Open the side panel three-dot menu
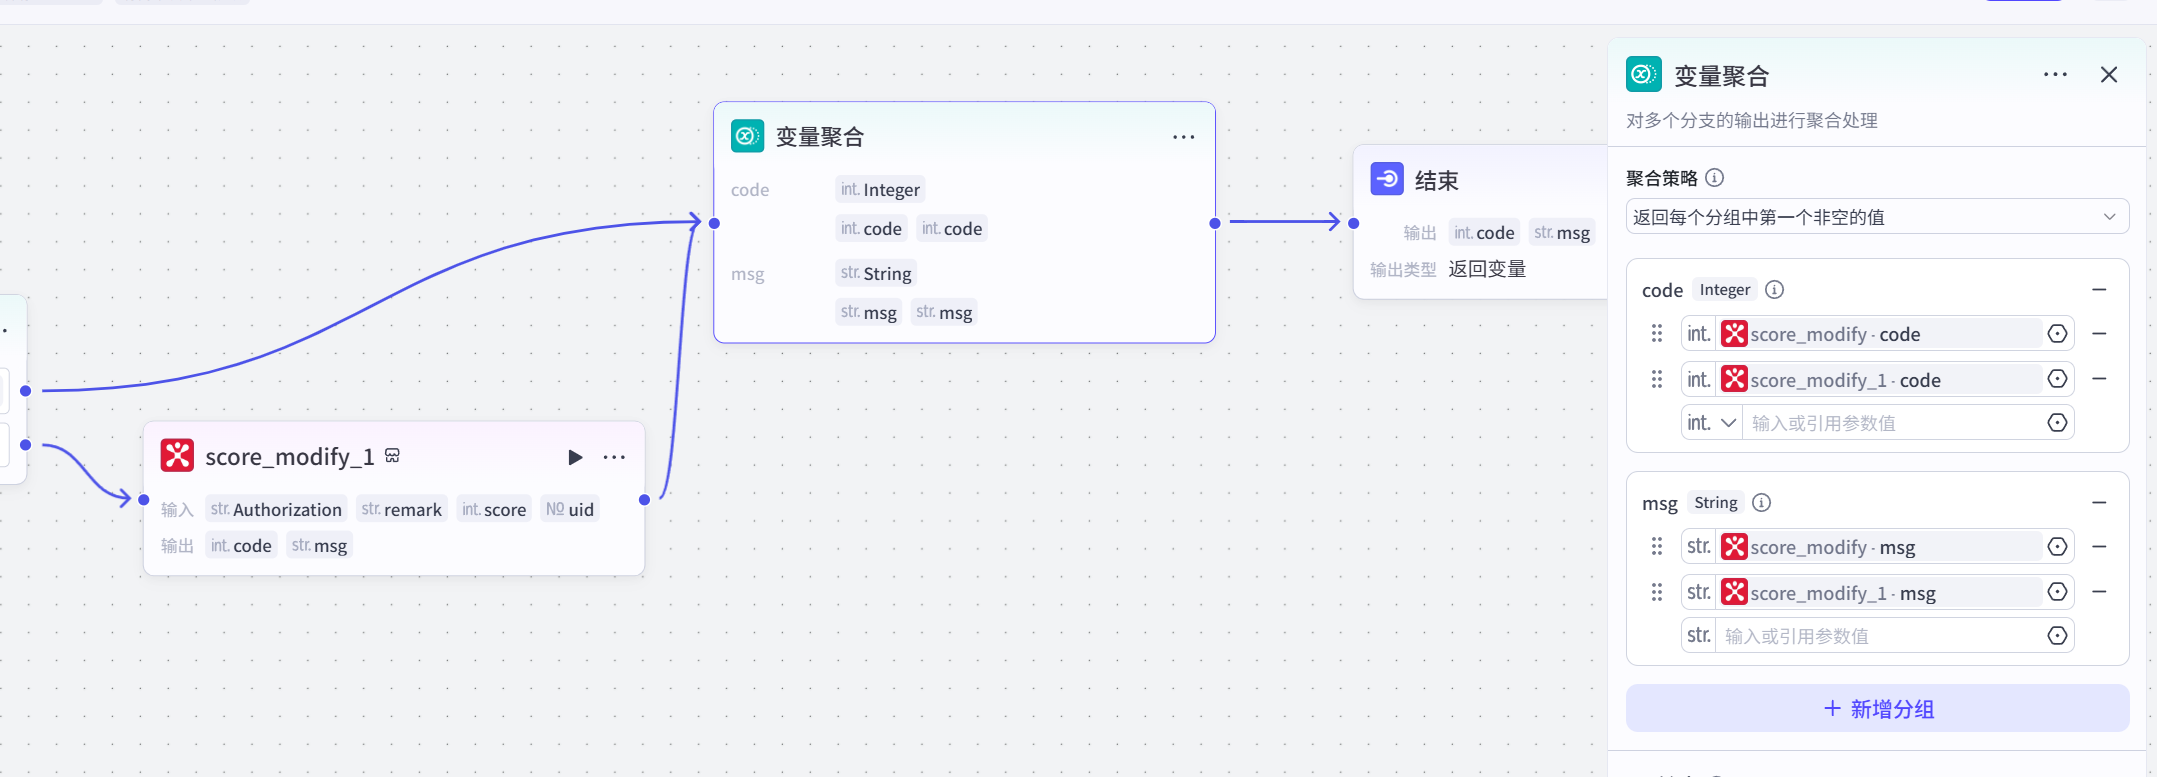The width and height of the screenshot is (2157, 777). pos(2055,75)
